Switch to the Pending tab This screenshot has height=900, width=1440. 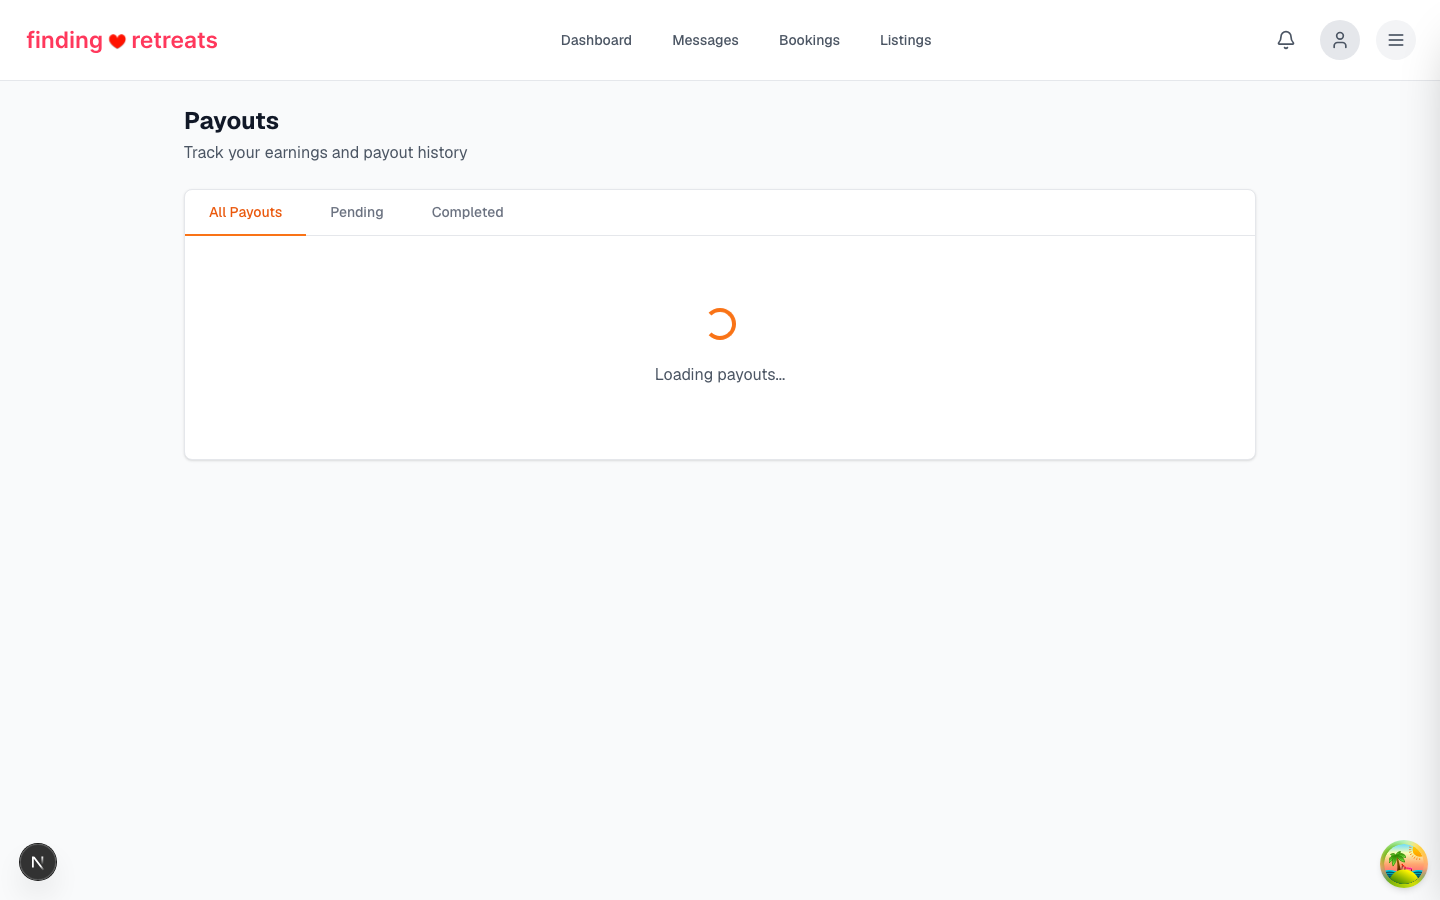click(x=357, y=212)
